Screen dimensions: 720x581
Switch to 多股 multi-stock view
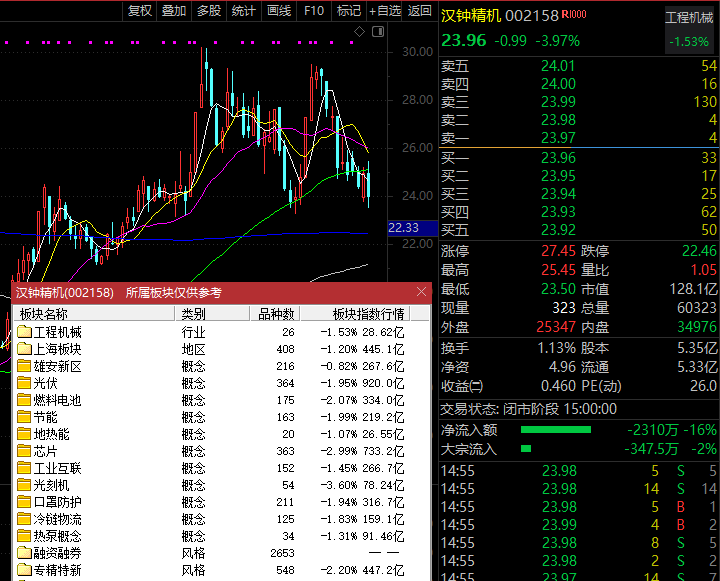(x=208, y=11)
